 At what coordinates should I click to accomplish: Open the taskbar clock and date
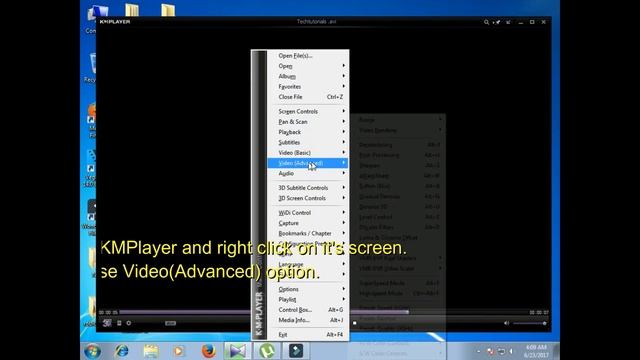point(536,351)
